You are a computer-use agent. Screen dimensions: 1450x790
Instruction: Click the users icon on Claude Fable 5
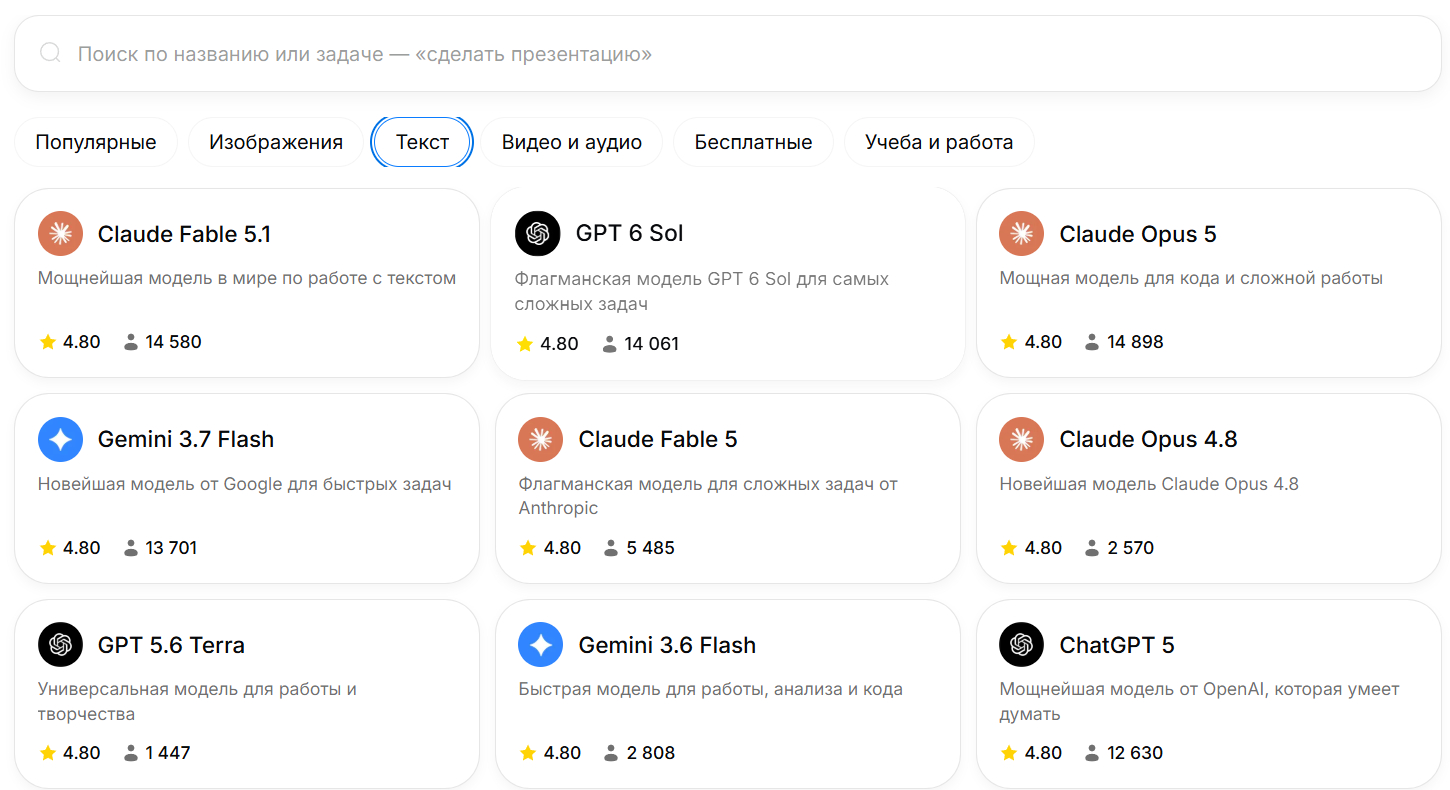point(612,548)
